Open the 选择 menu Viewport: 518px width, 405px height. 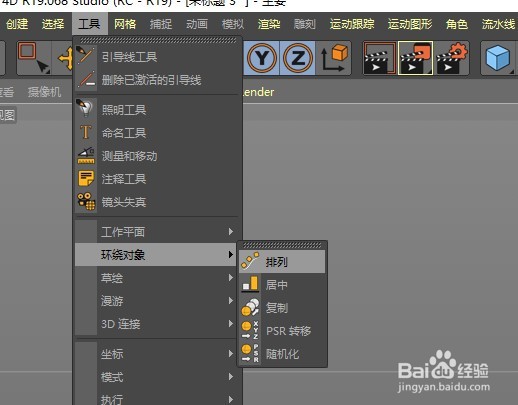[x=53, y=24]
